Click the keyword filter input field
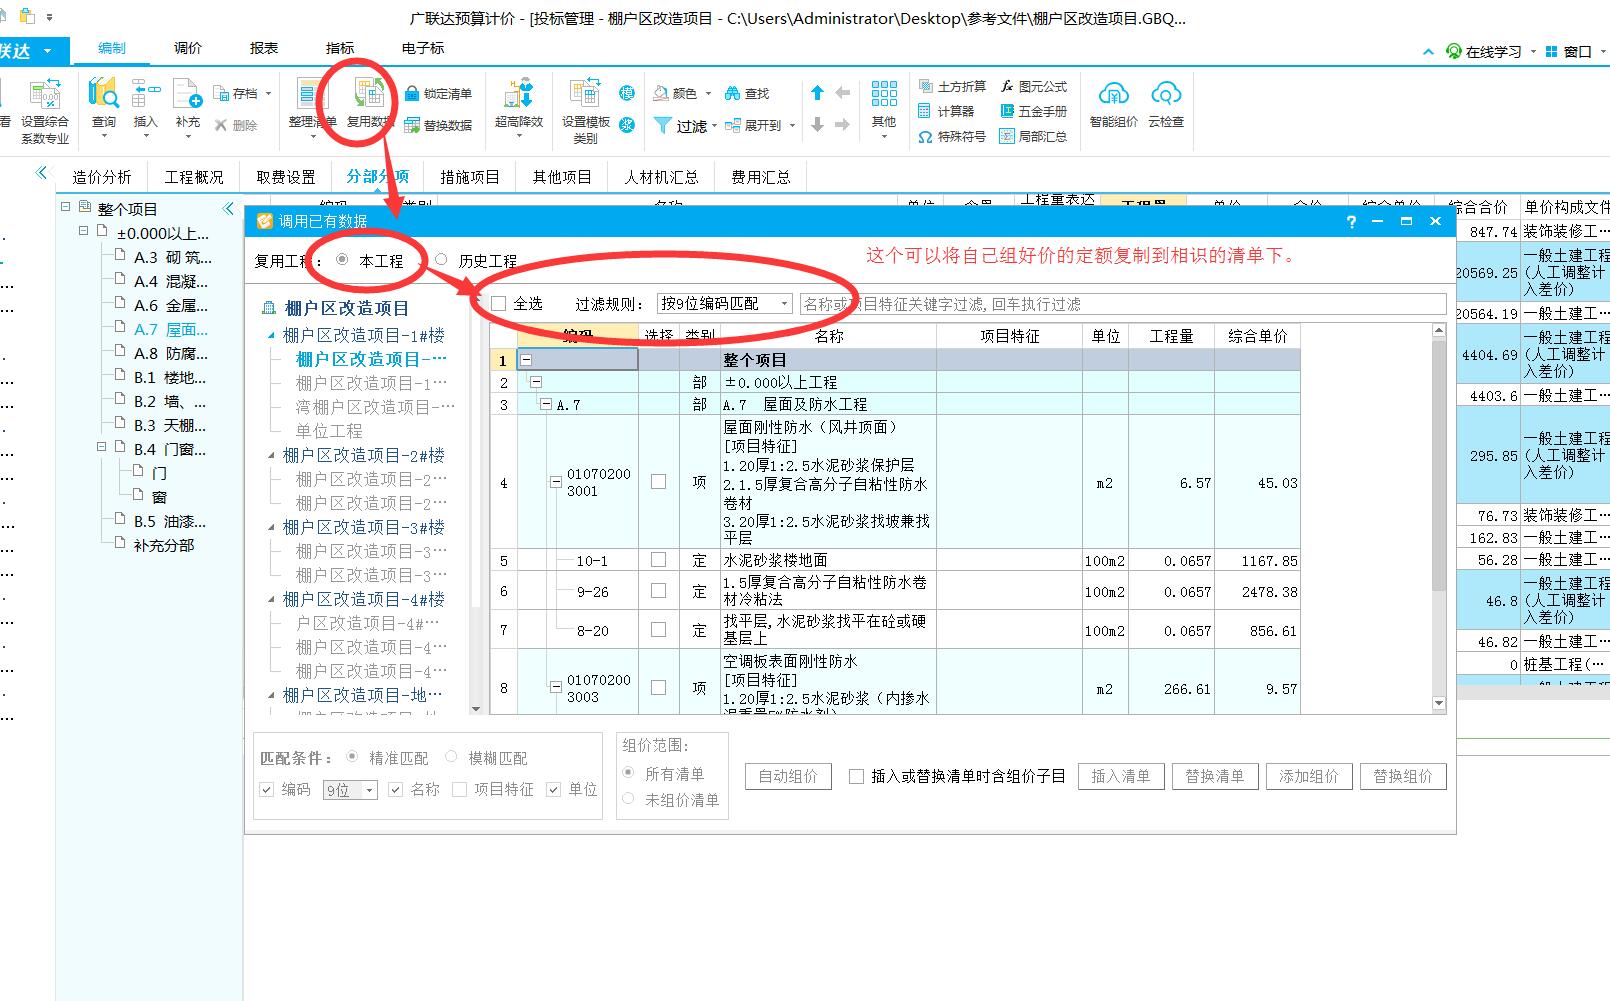 pyautogui.click(x=1123, y=304)
